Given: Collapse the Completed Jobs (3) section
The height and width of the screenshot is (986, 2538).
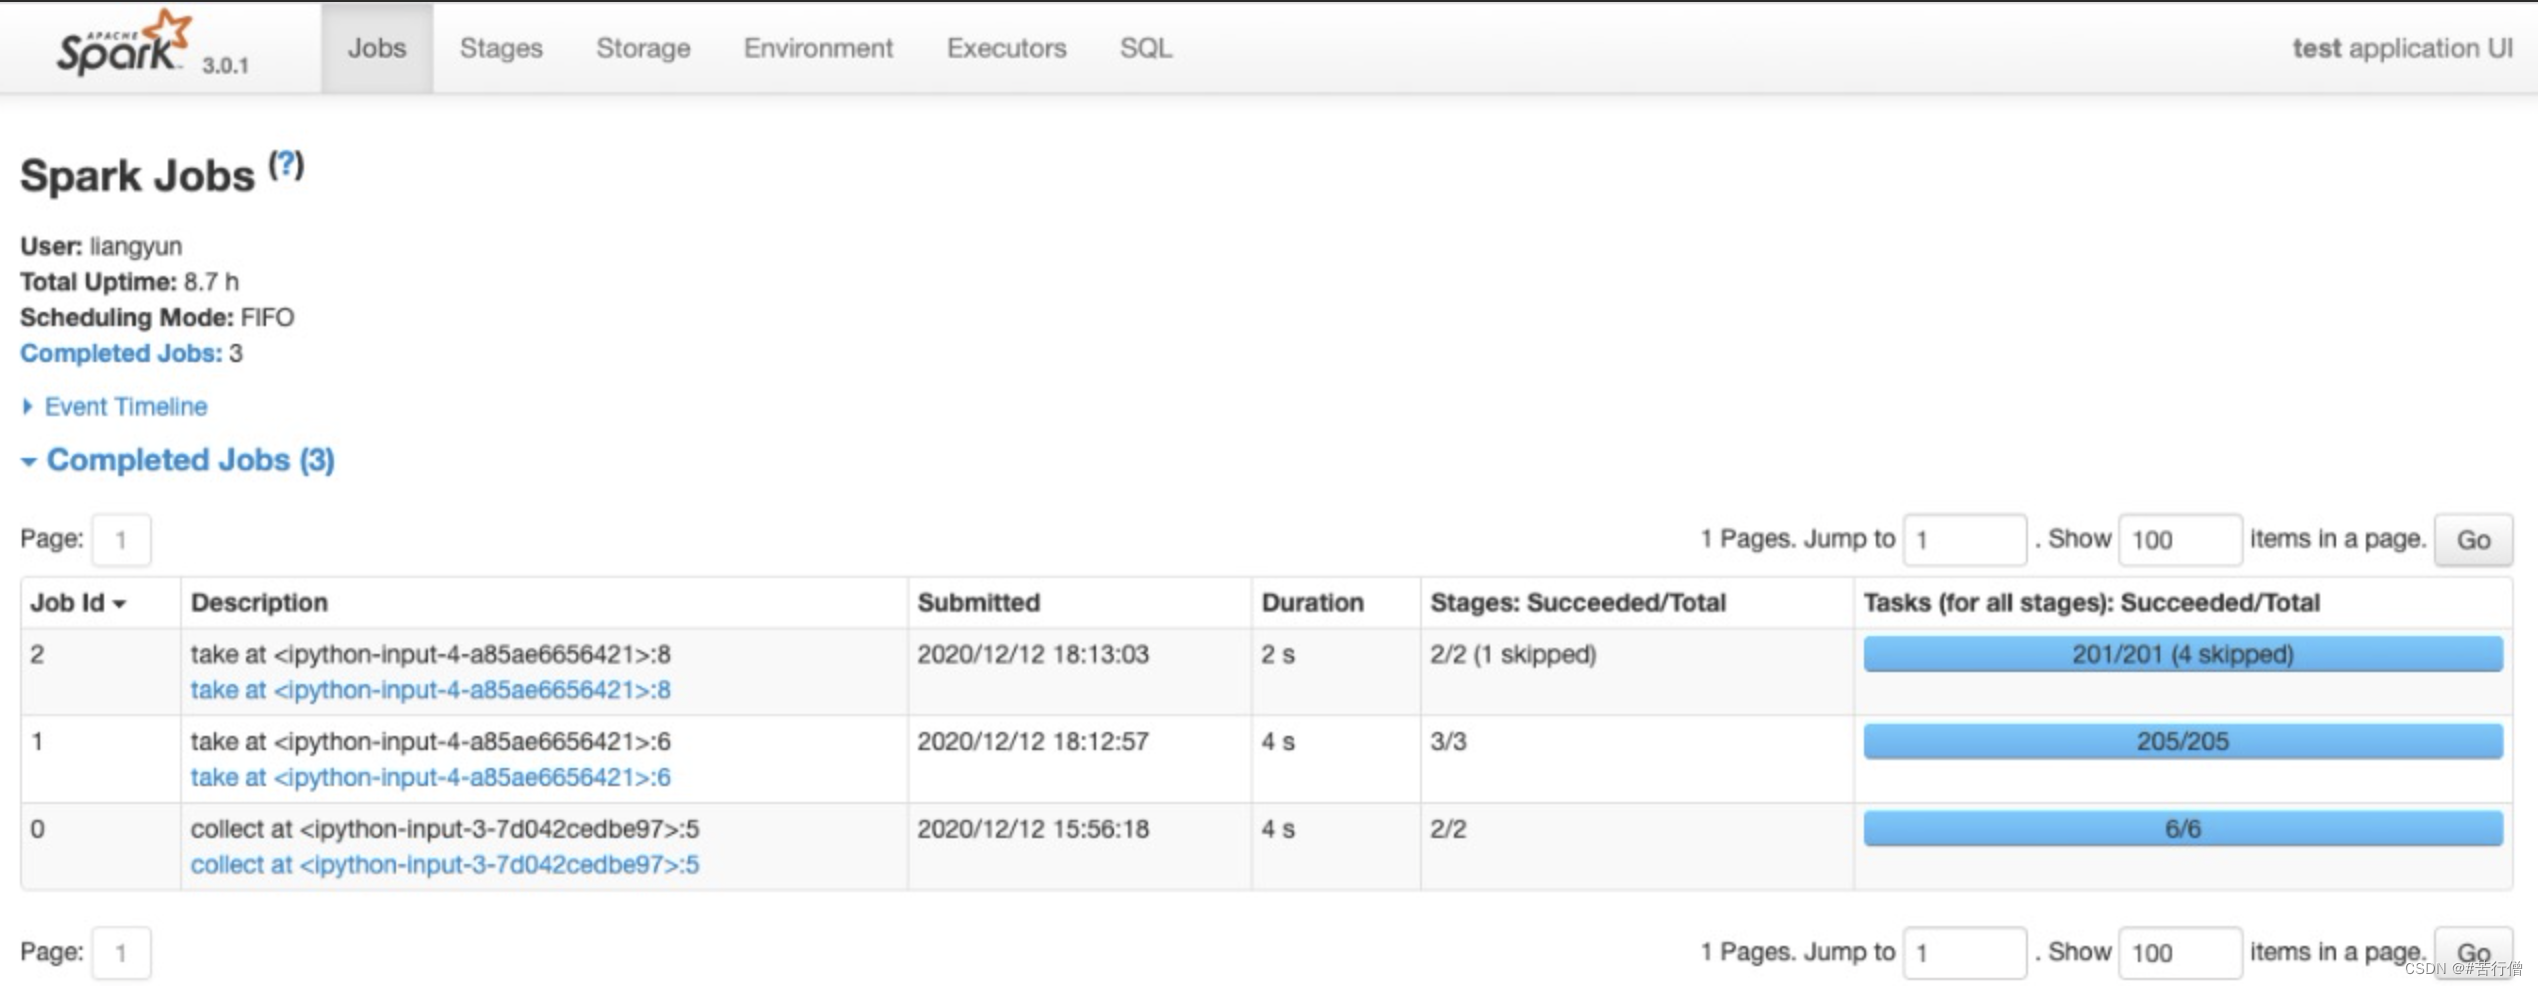Looking at the screenshot, I should coord(178,460).
